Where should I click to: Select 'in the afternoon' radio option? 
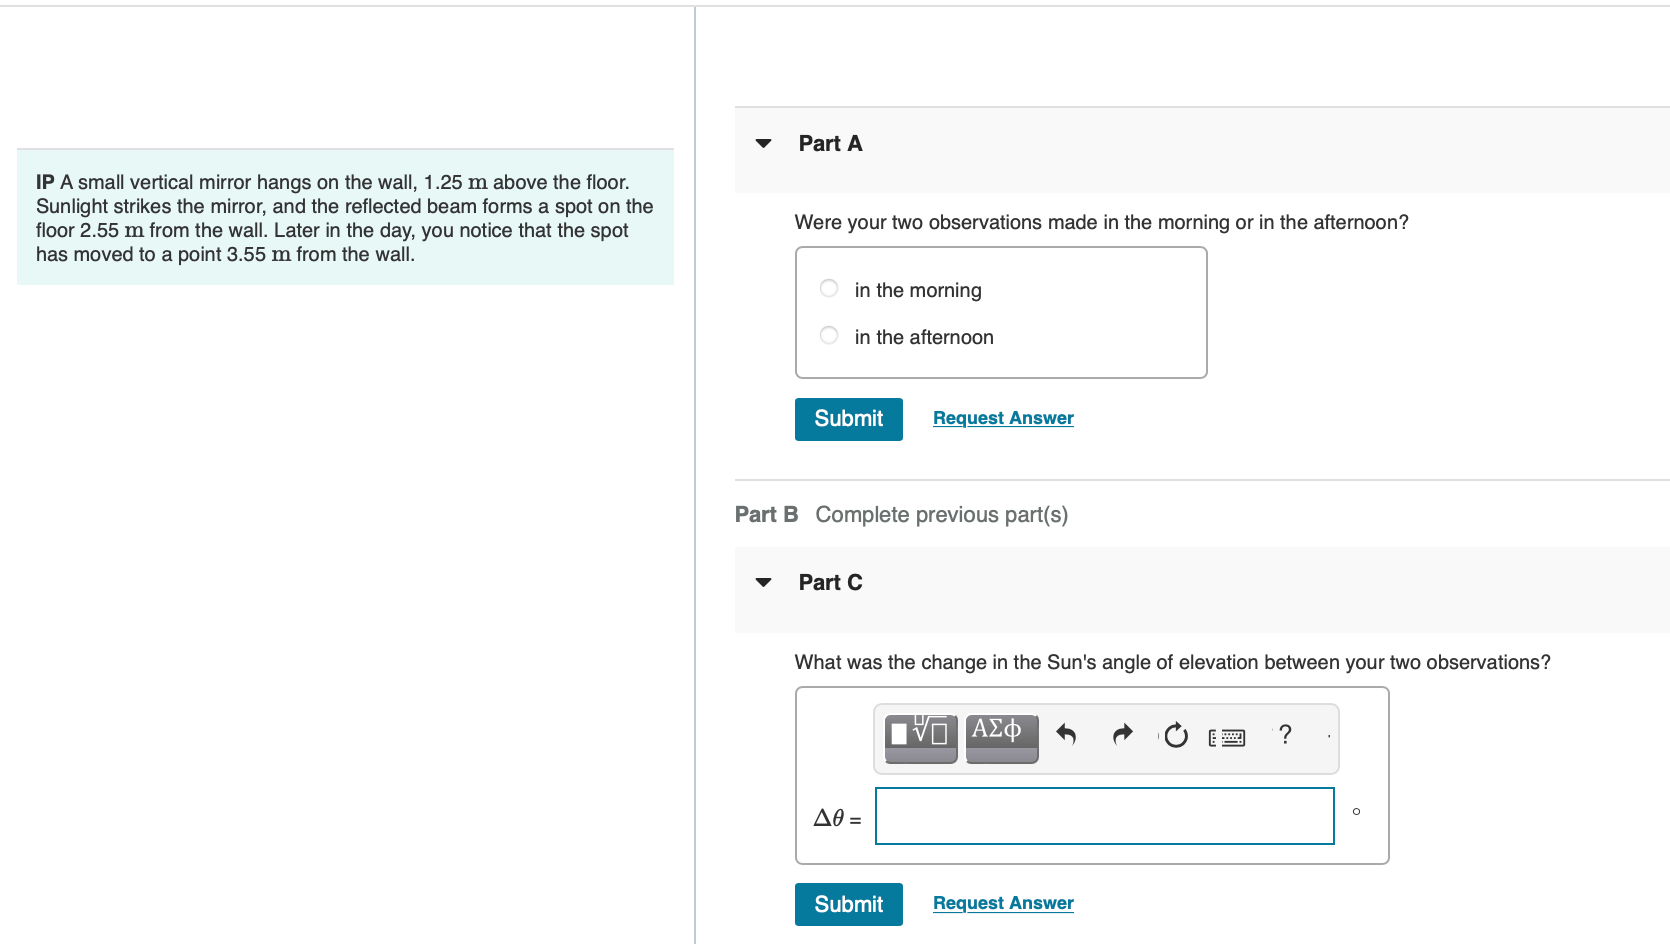829,335
